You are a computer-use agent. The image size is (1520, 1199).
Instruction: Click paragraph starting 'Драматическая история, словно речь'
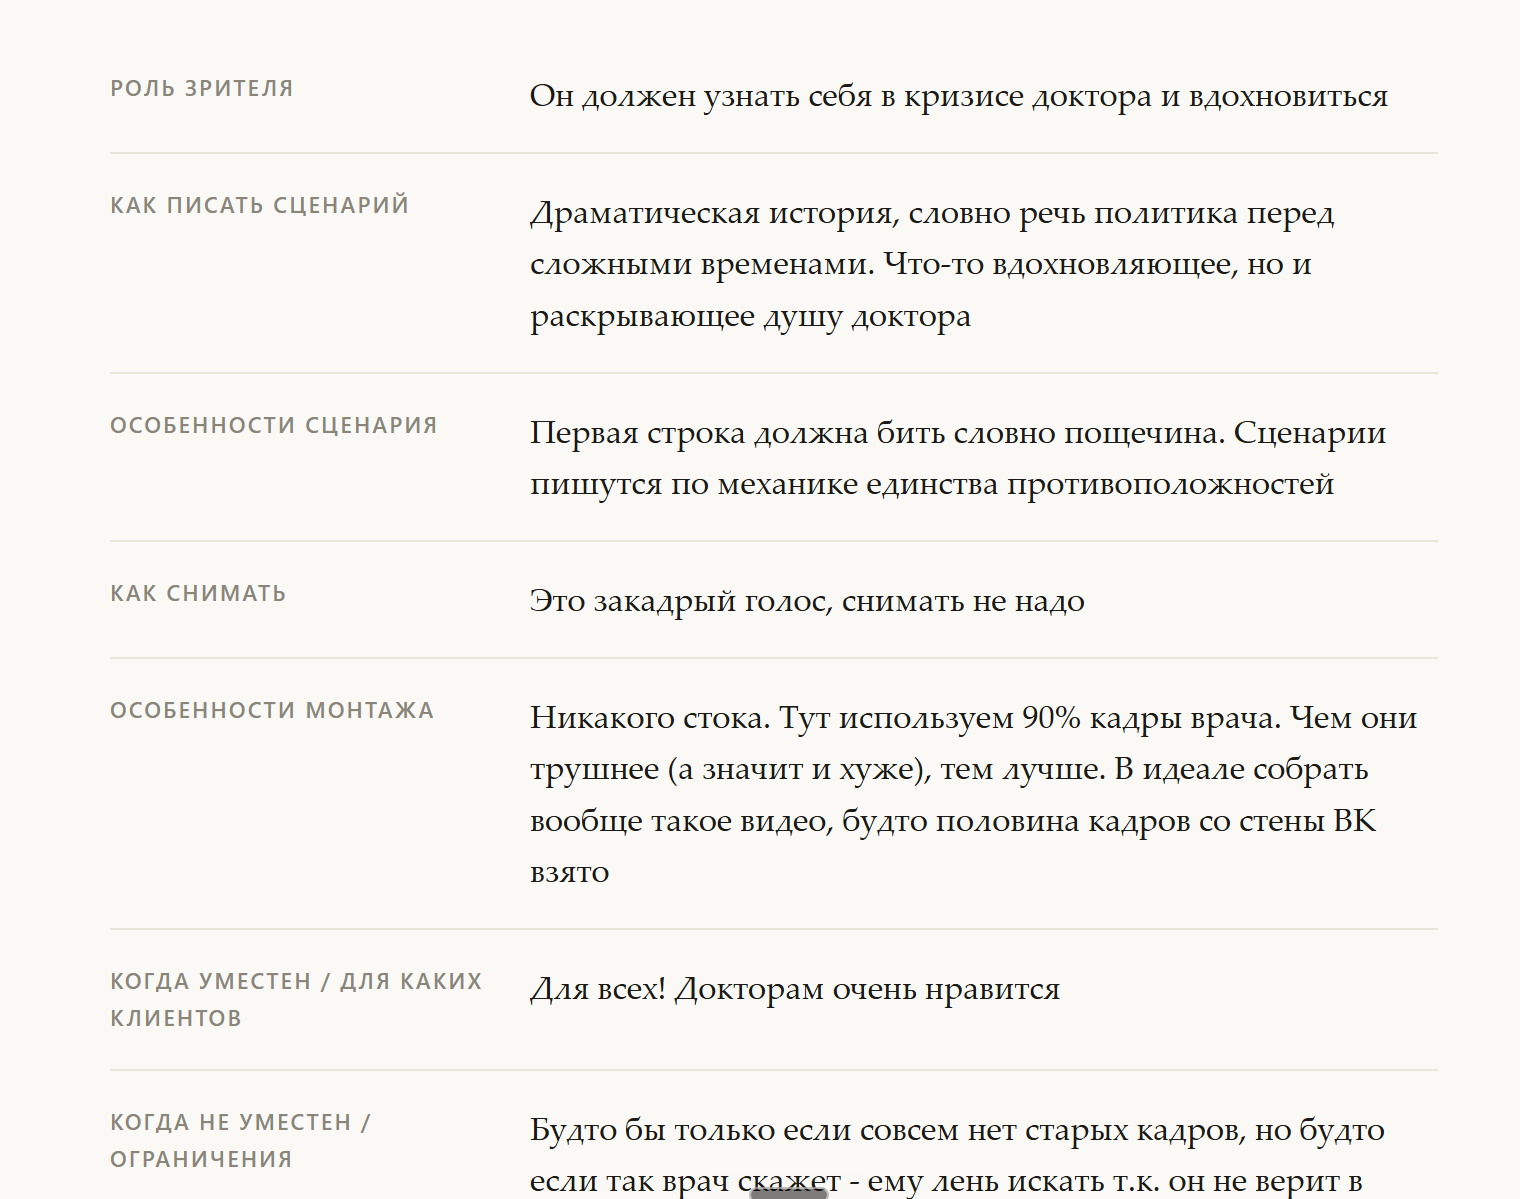point(932,264)
